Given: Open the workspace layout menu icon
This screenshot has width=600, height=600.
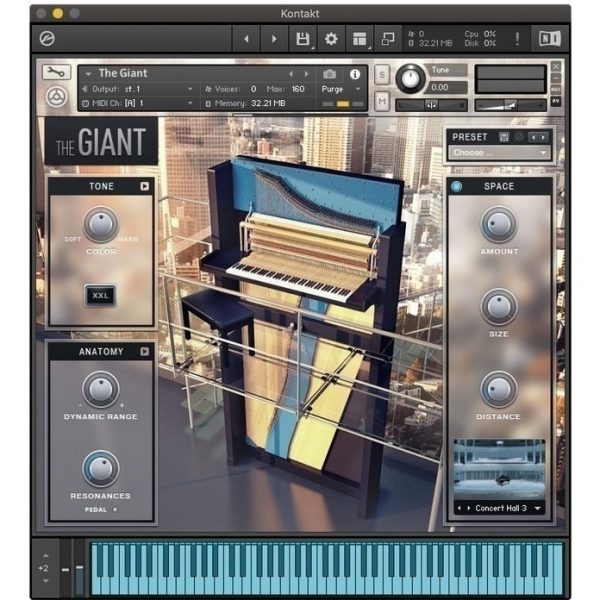Looking at the screenshot, I should click(360, 39).
